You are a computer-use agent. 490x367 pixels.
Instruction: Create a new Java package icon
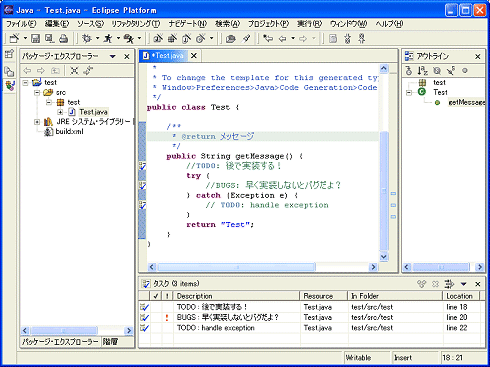172,39
